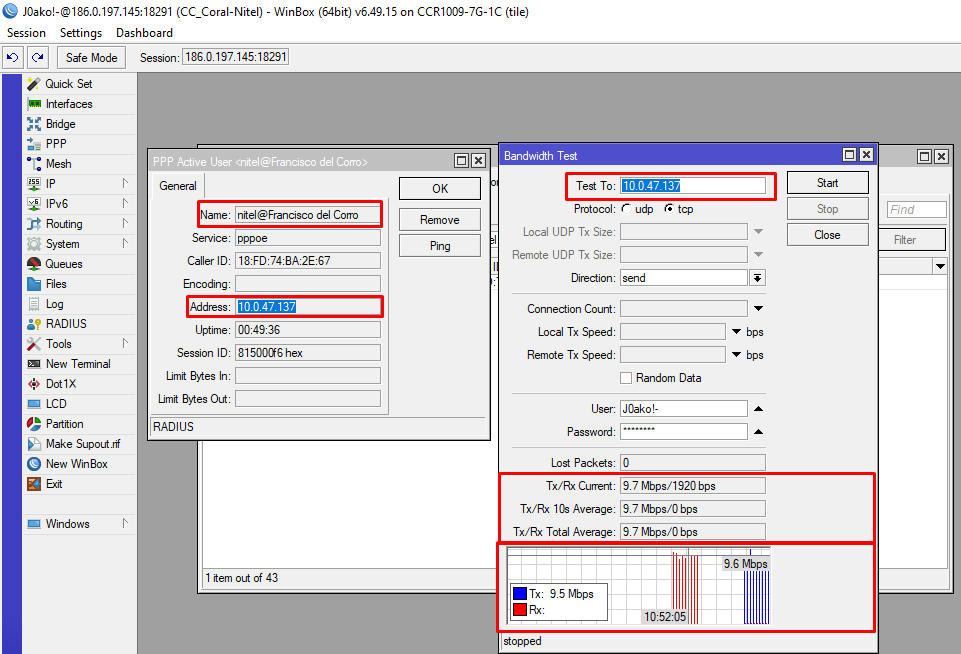Open the Dashboard menu
The image size is (961, 654).
coord(144,33)
